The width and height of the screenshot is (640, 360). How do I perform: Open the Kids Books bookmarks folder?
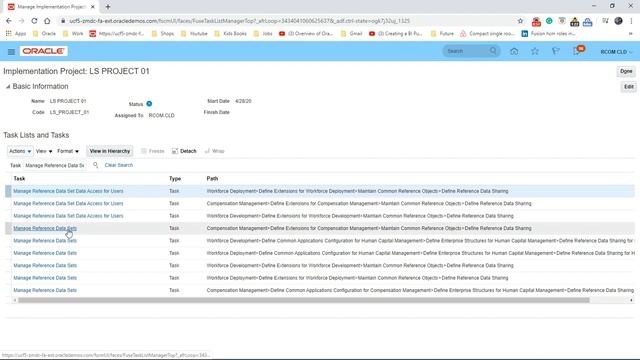pos(230,33)
